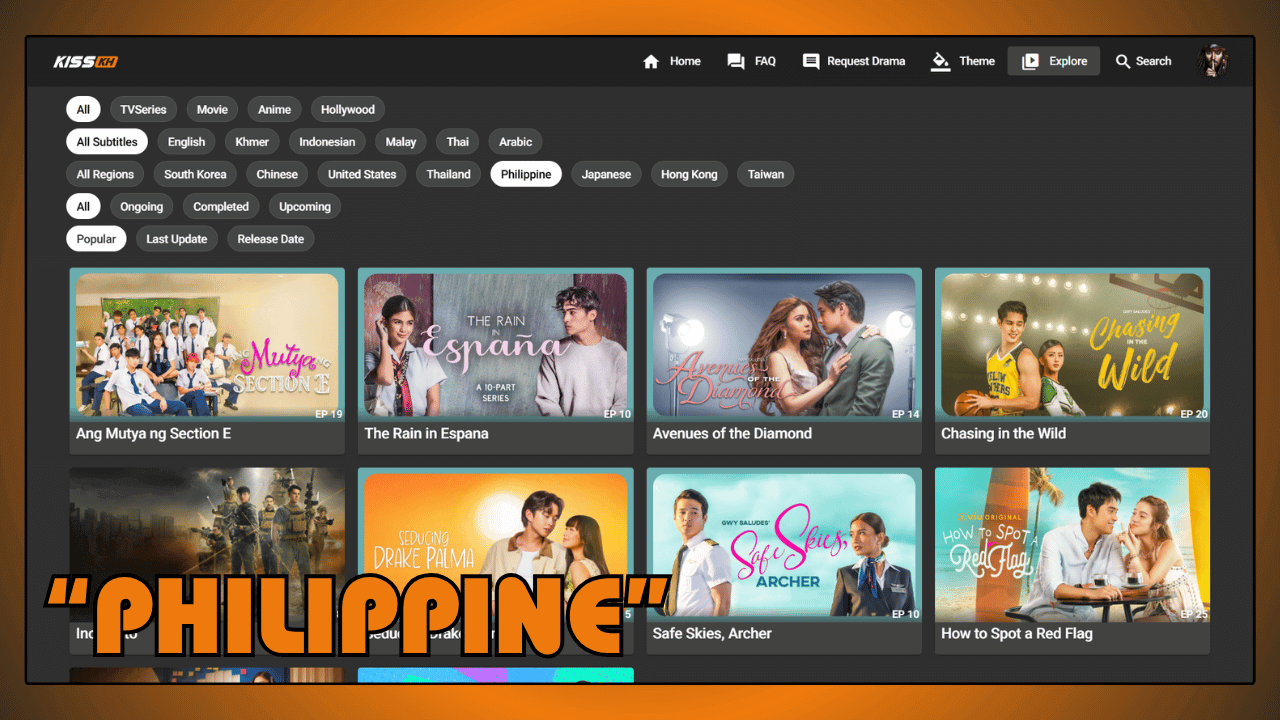This screenshot has height=720, width=1280.
Task: Sort dramas by Release Date
Action: tap(271, 239)
